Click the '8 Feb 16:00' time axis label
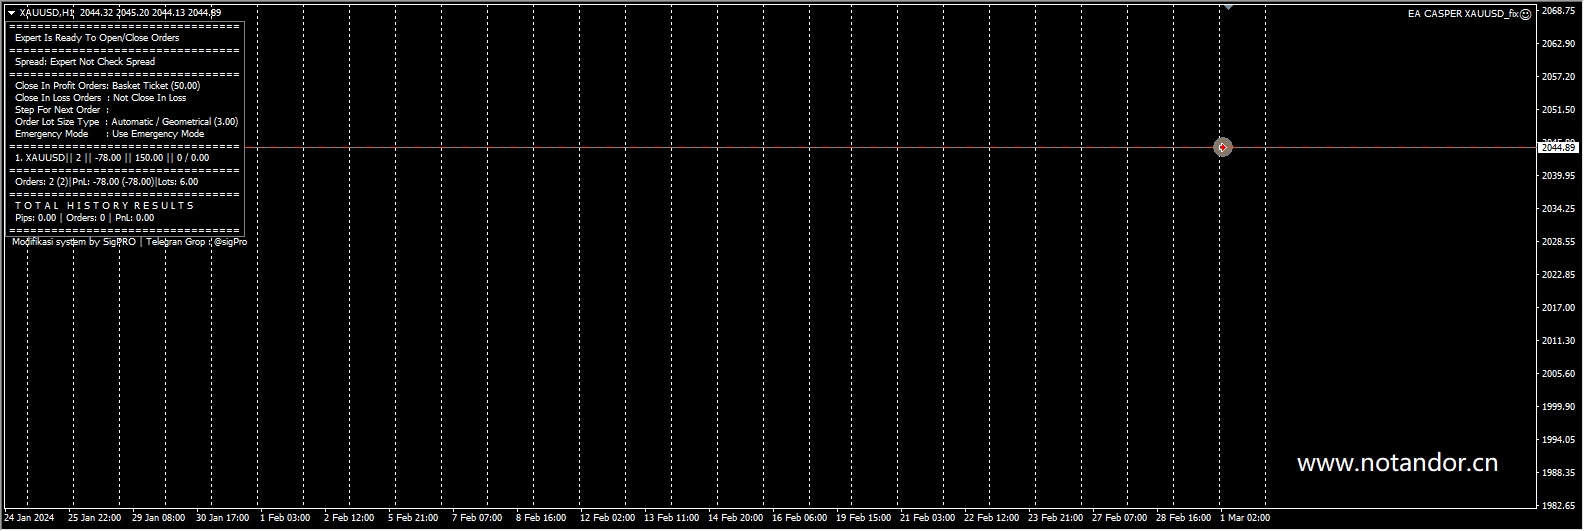 [541, 519]
